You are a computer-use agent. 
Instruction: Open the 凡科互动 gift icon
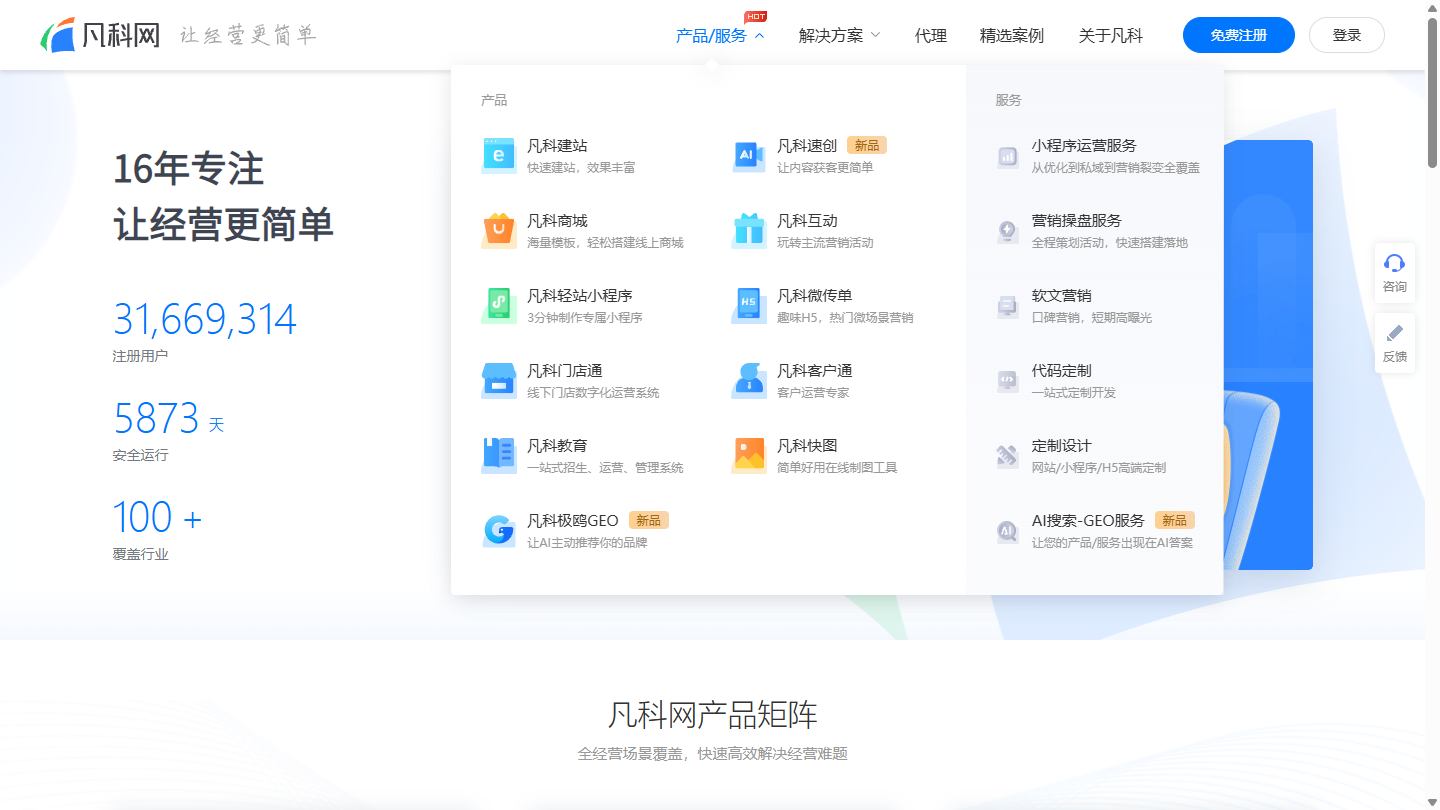coord(749,231)
